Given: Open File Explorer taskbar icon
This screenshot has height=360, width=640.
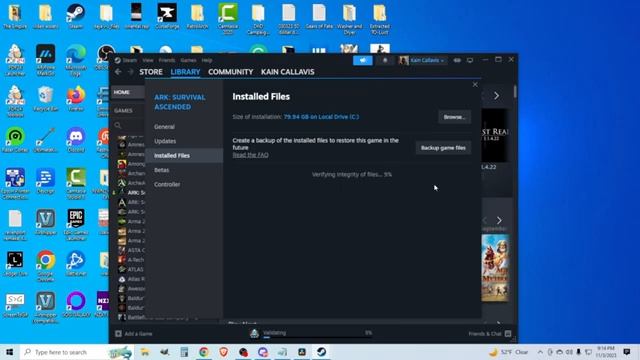Looking at the screenshot, I should [145, 352].
